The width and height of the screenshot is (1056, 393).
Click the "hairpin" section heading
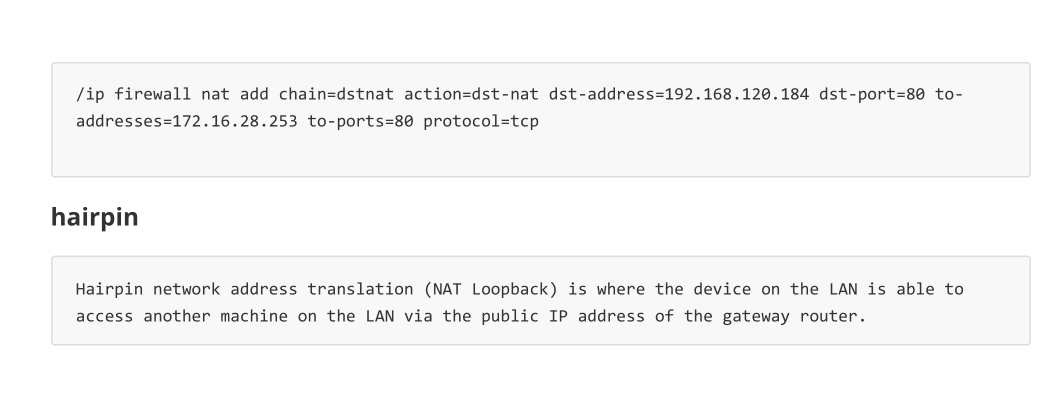[x=94, y=217]
